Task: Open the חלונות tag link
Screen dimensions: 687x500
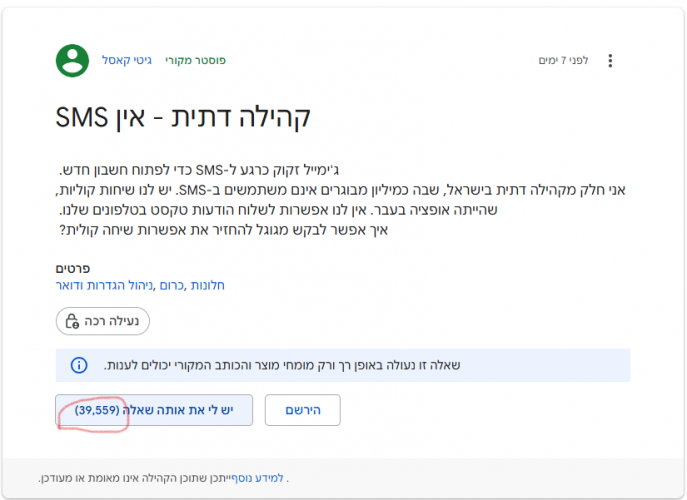Action: tap(207, 285)
